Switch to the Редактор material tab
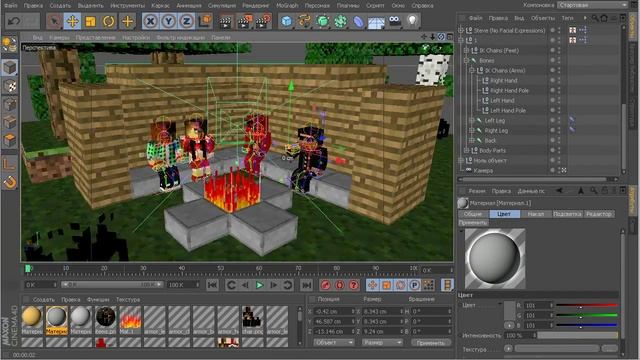 coord(599,214)
